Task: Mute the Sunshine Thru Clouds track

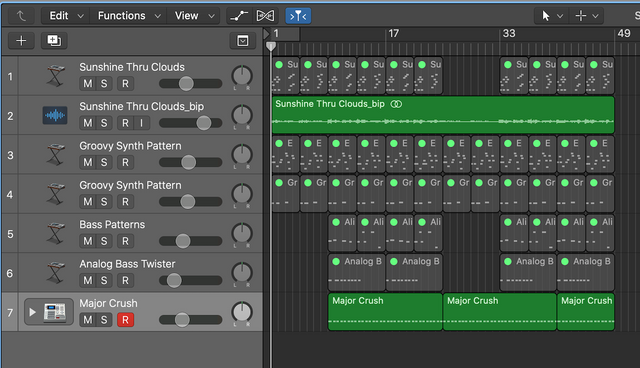Action: (x=88, y=84)
